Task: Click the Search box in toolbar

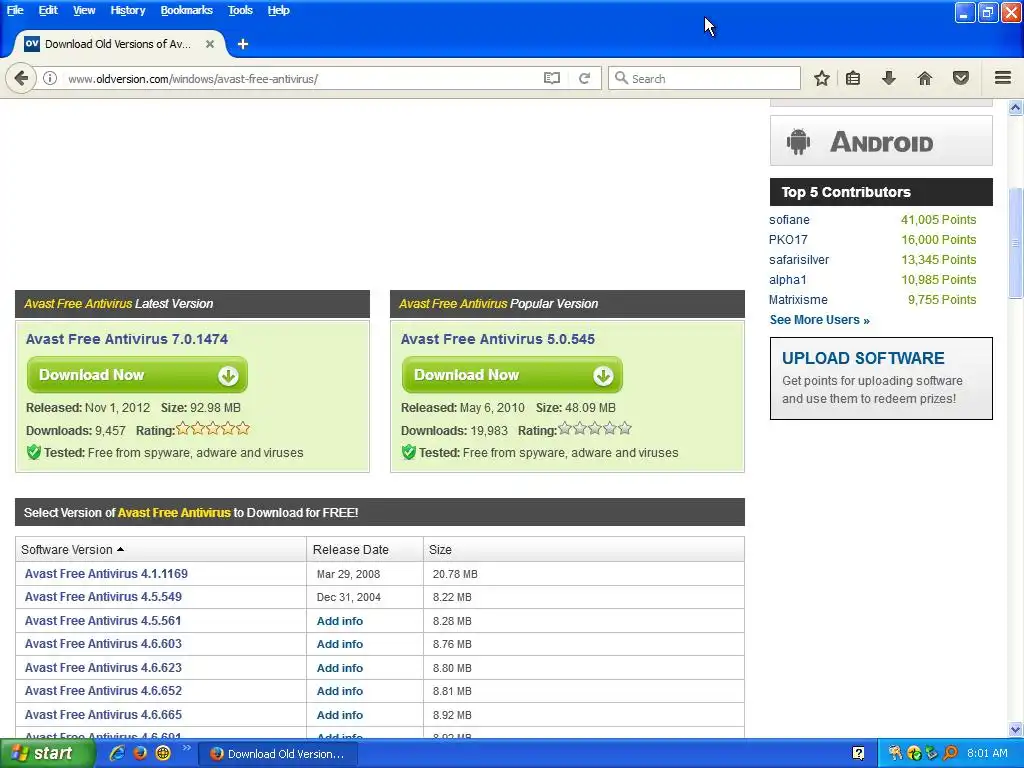Action: pos(704,78)
